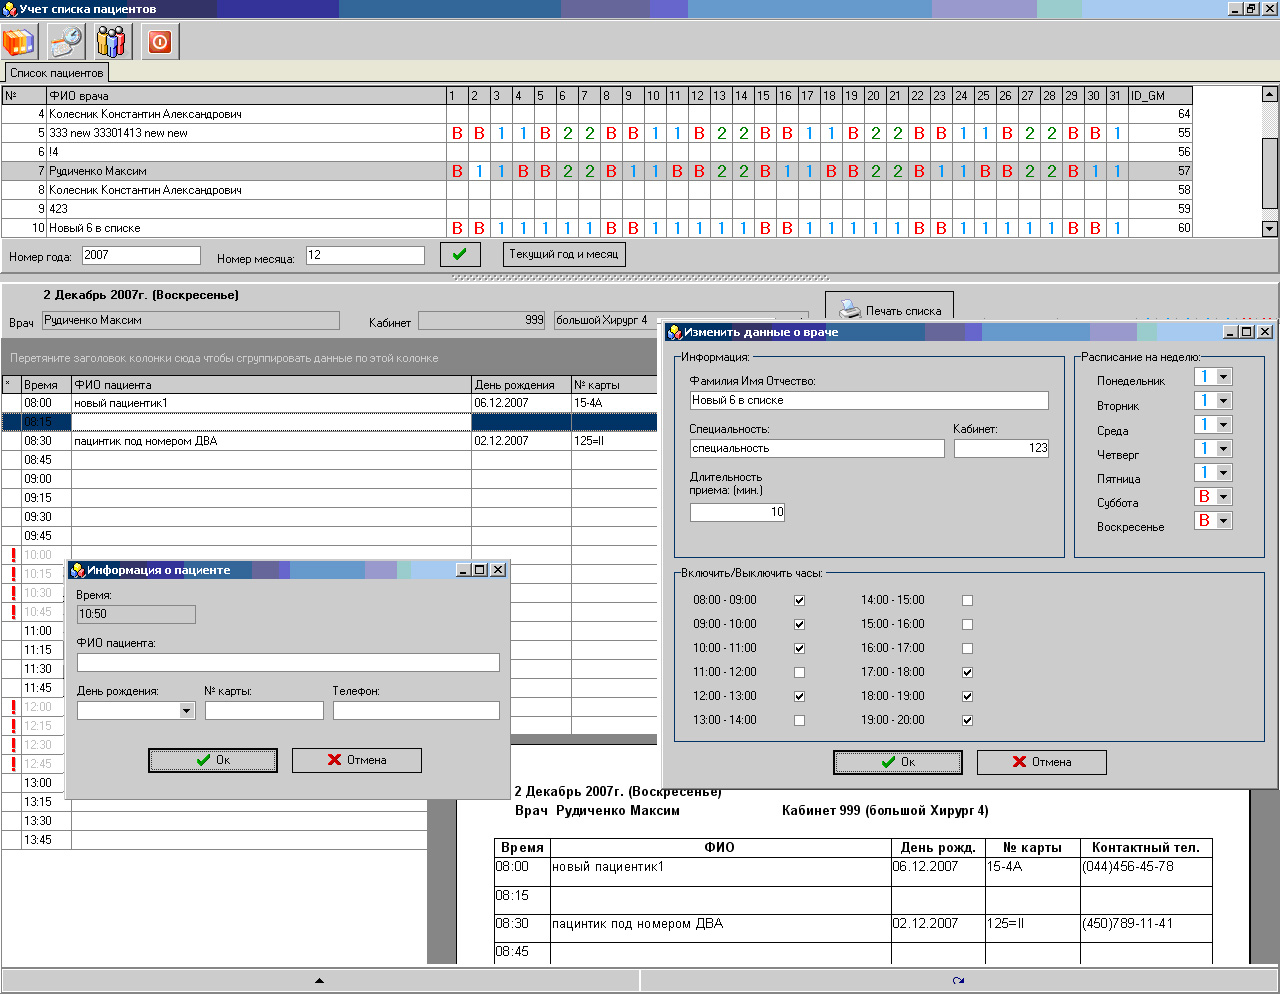Click the red exclamation mark beside 12:00
The width and height of the screenshot is (1280, 994).
(x=13, y=707)
